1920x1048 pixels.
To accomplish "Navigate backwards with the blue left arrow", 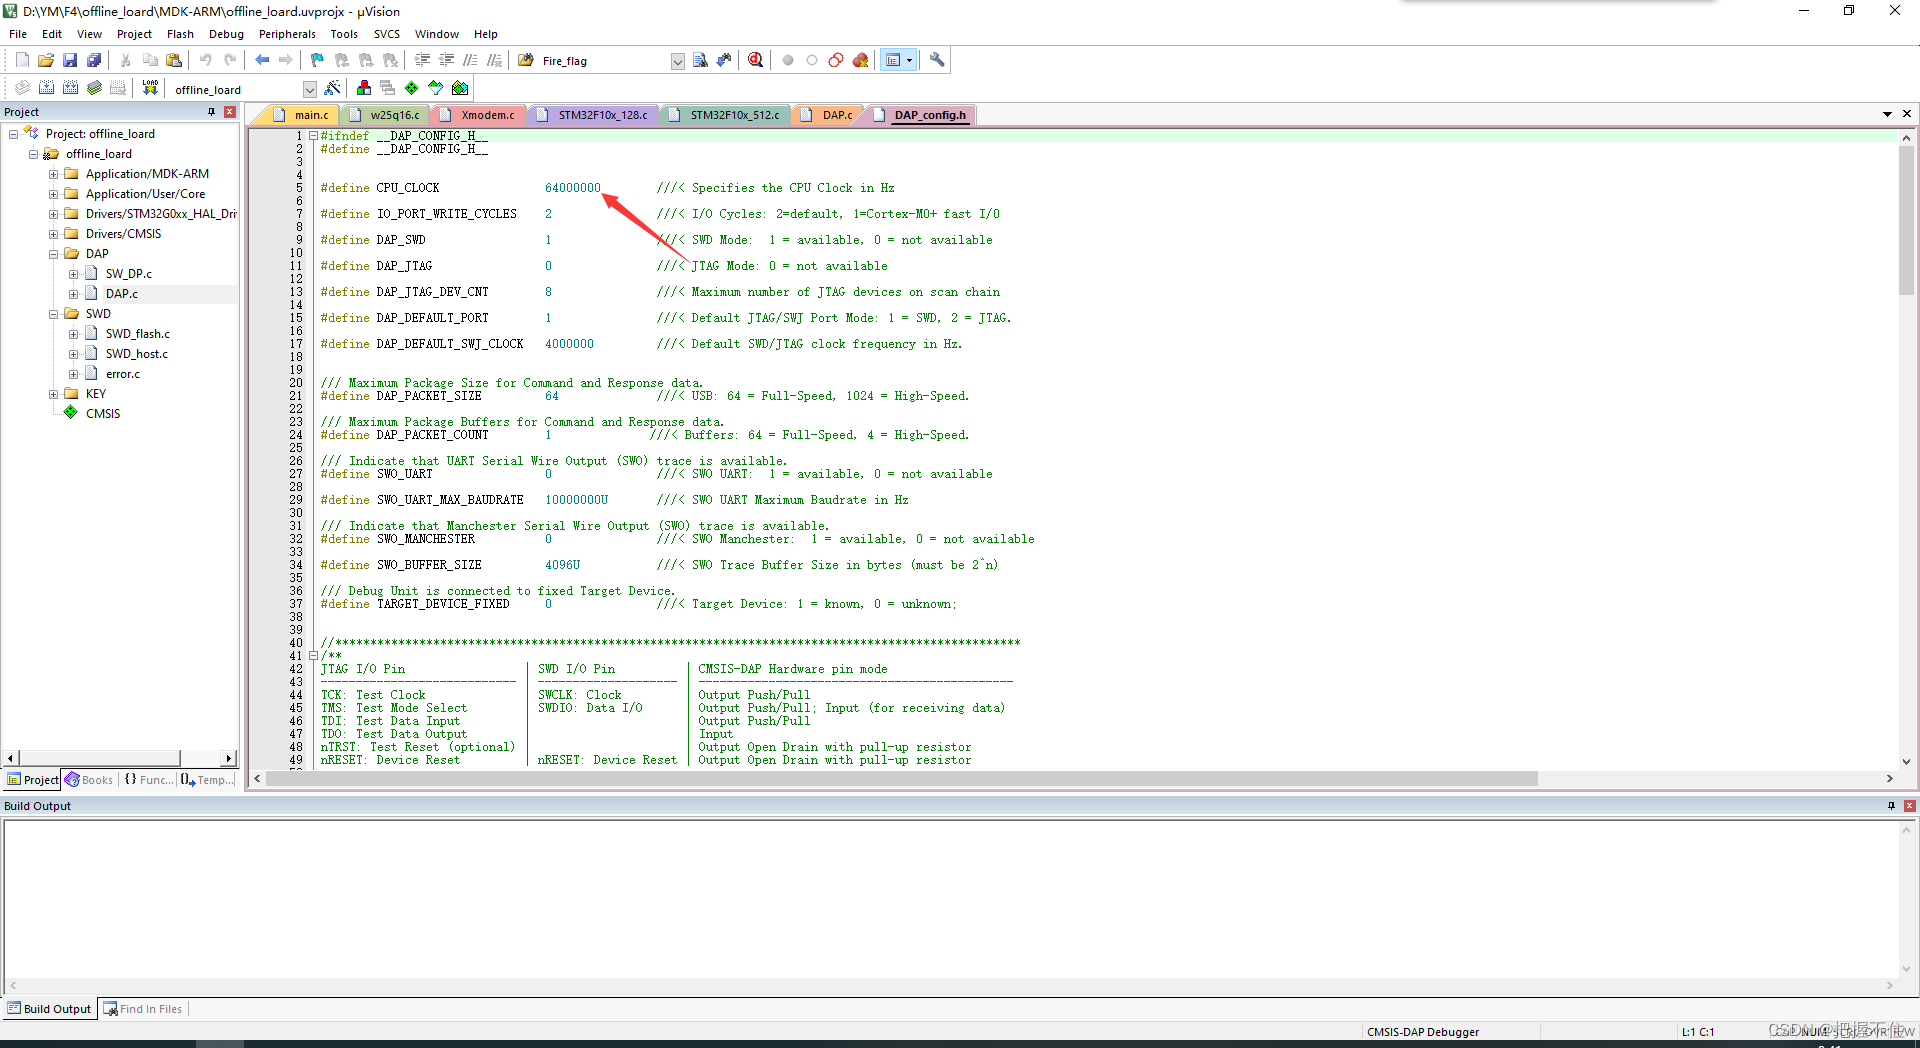I will [262, 60].
